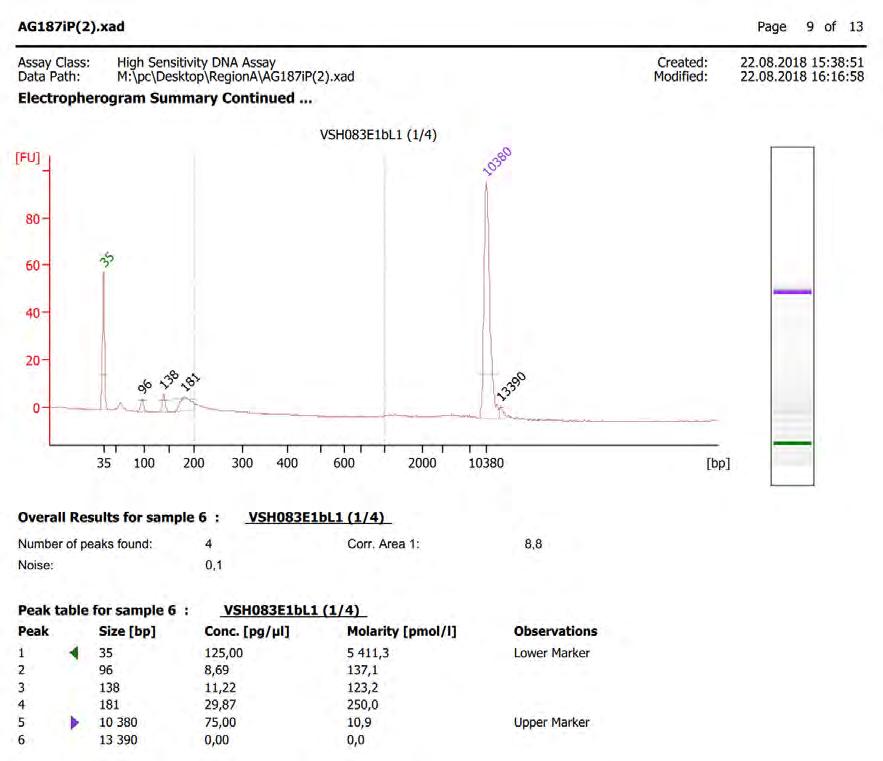Click molarity 123,2 in peak table
The width and height of the screenshot is (883, 761).
pyautogui.click(x=362, y=688)
